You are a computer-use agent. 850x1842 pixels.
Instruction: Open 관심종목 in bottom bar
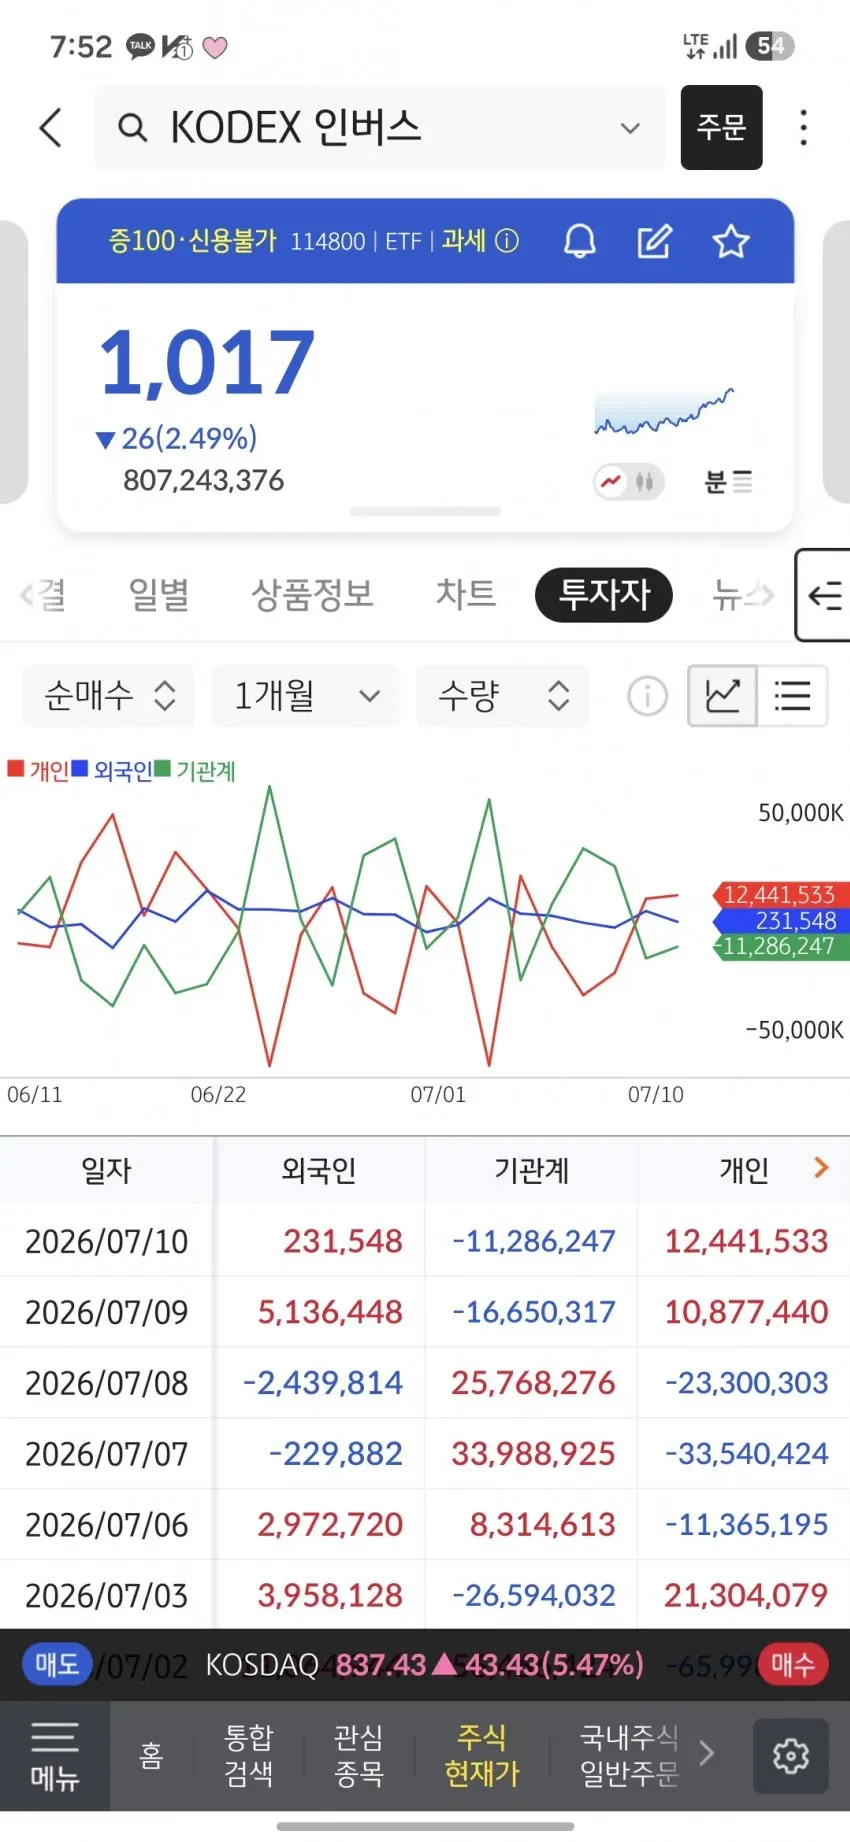pyautogui.click(x=359, y=1756)
